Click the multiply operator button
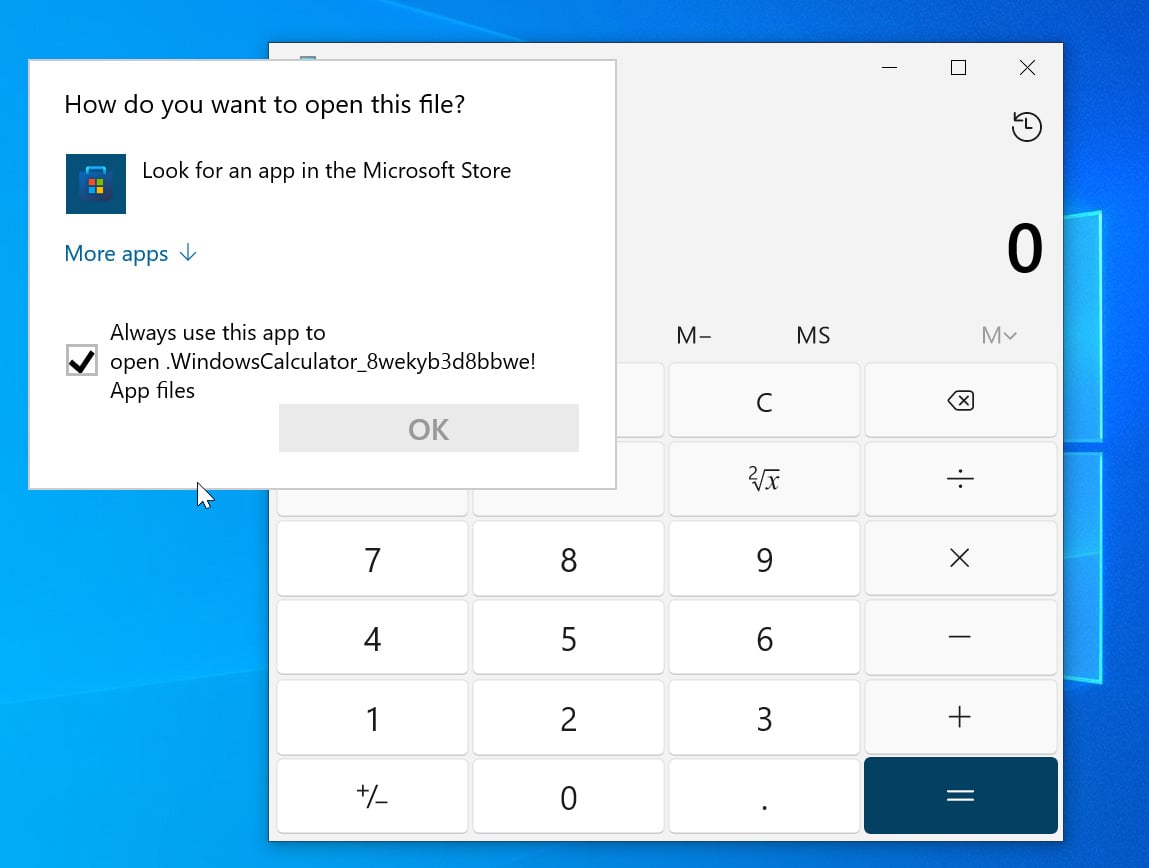Screen dimensions: 1149x868 [x=960, y=558]
